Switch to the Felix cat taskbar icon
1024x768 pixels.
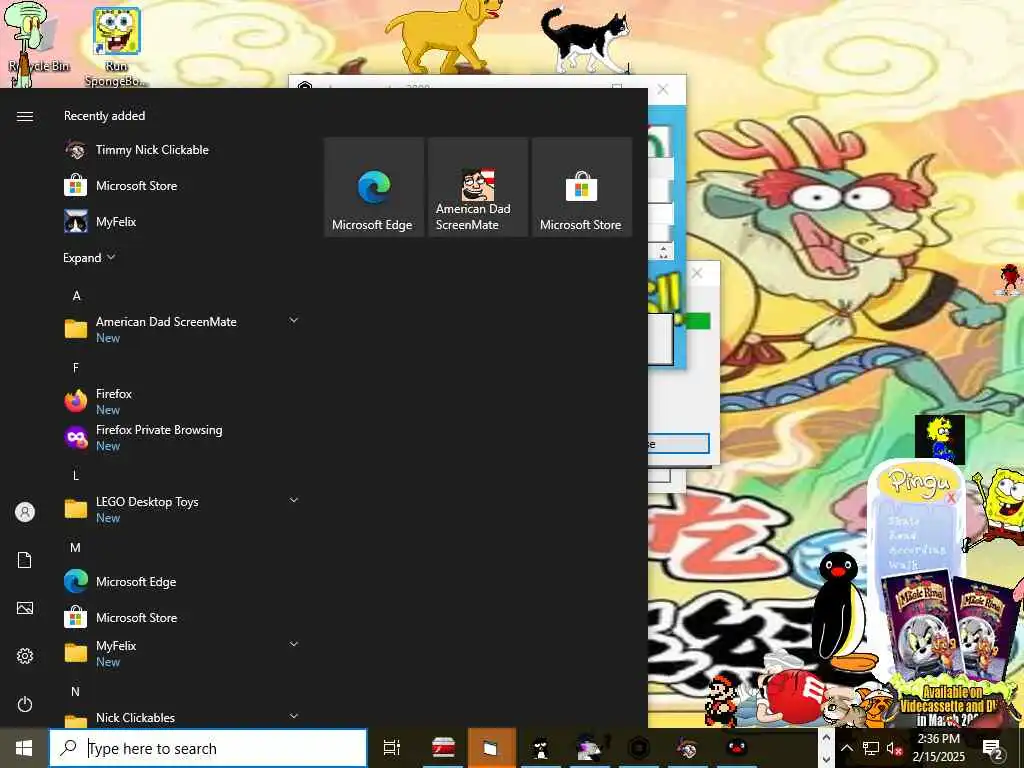tap(540, 748)
